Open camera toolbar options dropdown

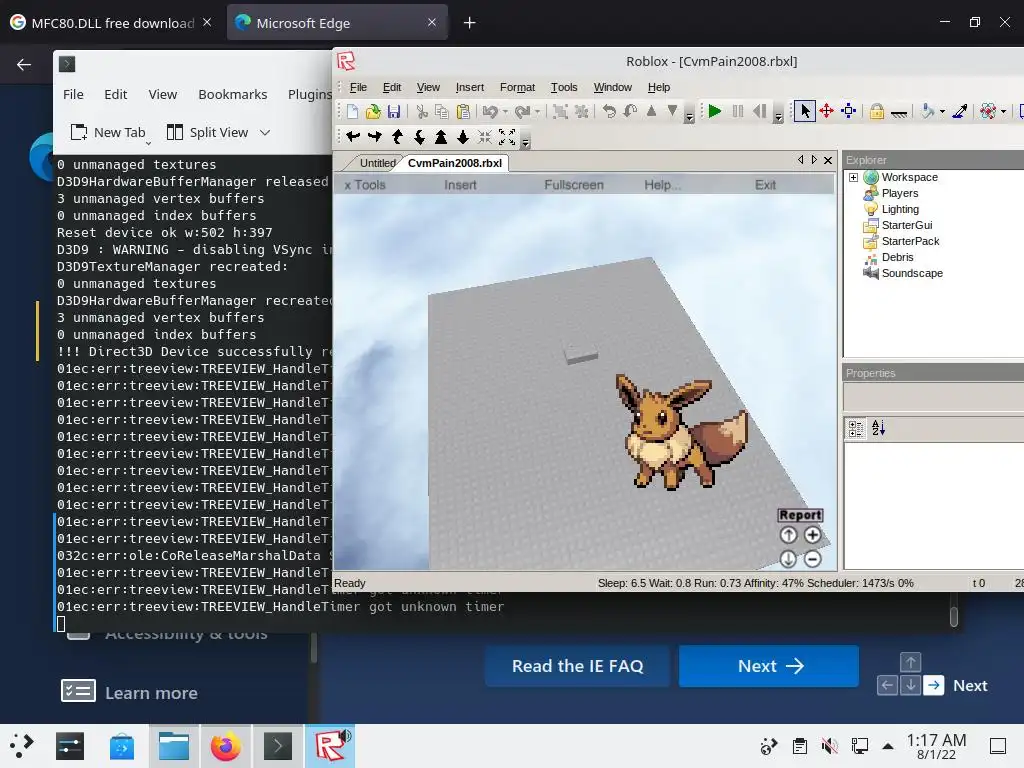[x=525, y=141]
